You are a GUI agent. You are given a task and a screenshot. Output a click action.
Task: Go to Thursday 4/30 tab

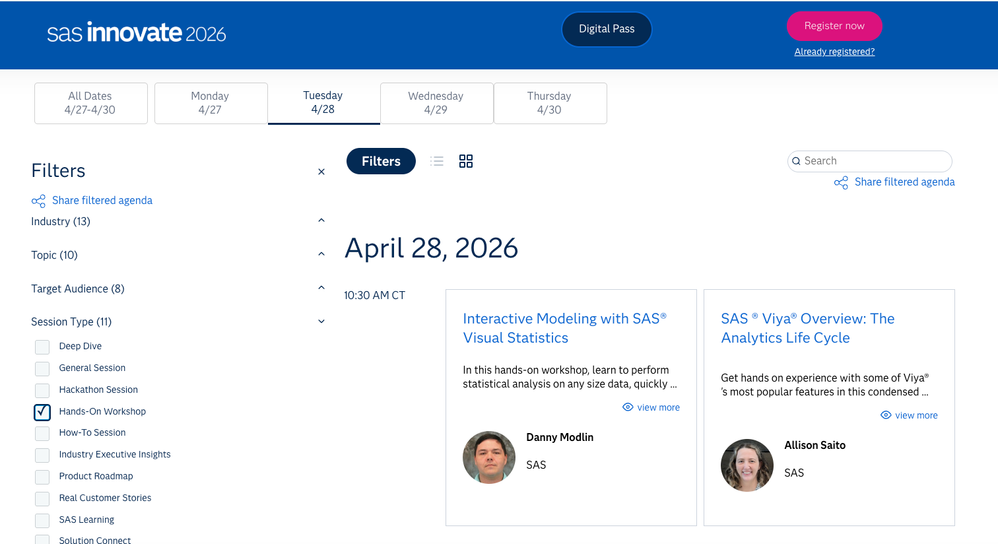point(550,103)
